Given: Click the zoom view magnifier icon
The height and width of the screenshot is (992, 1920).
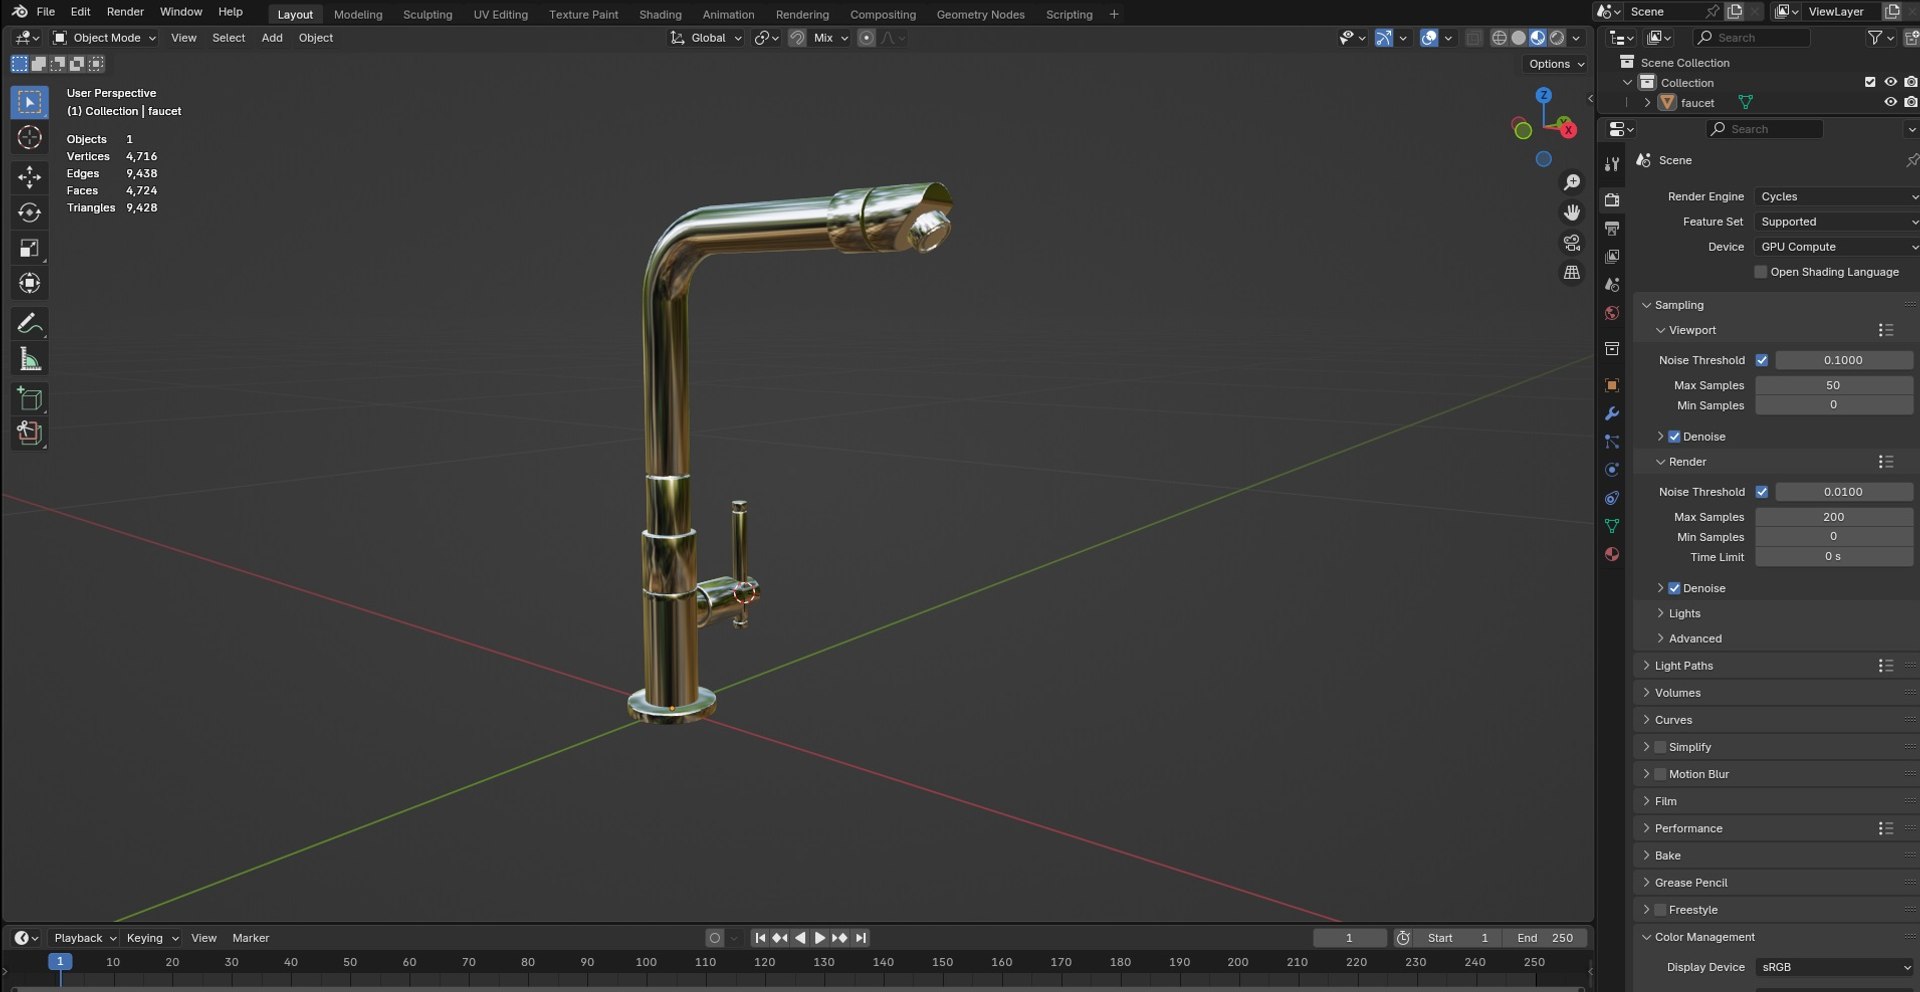Looking at the screenshot, I should pyautogui.click(x=1572, y=182).
